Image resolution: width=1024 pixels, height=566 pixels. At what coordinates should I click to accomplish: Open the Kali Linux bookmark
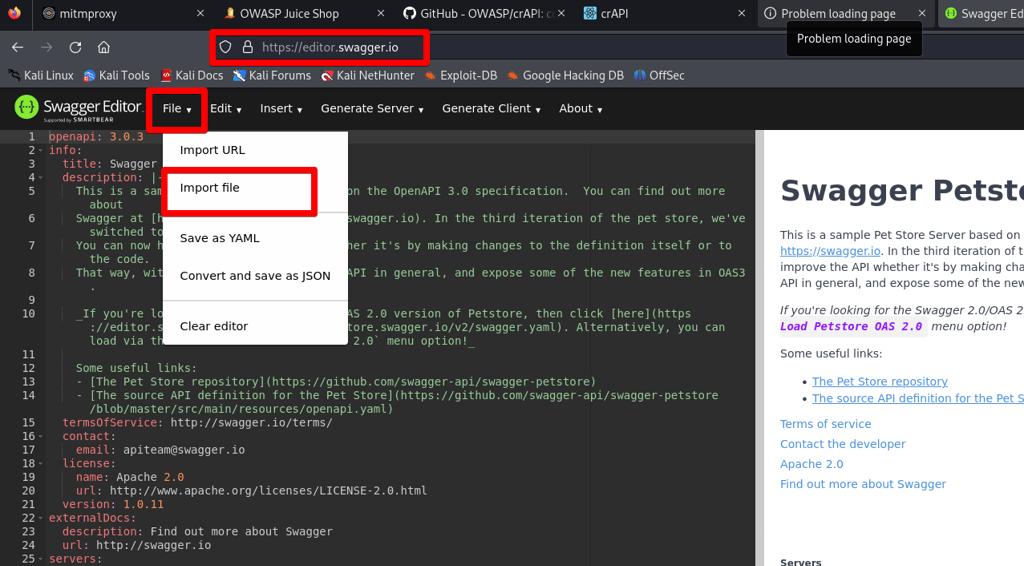40,75
